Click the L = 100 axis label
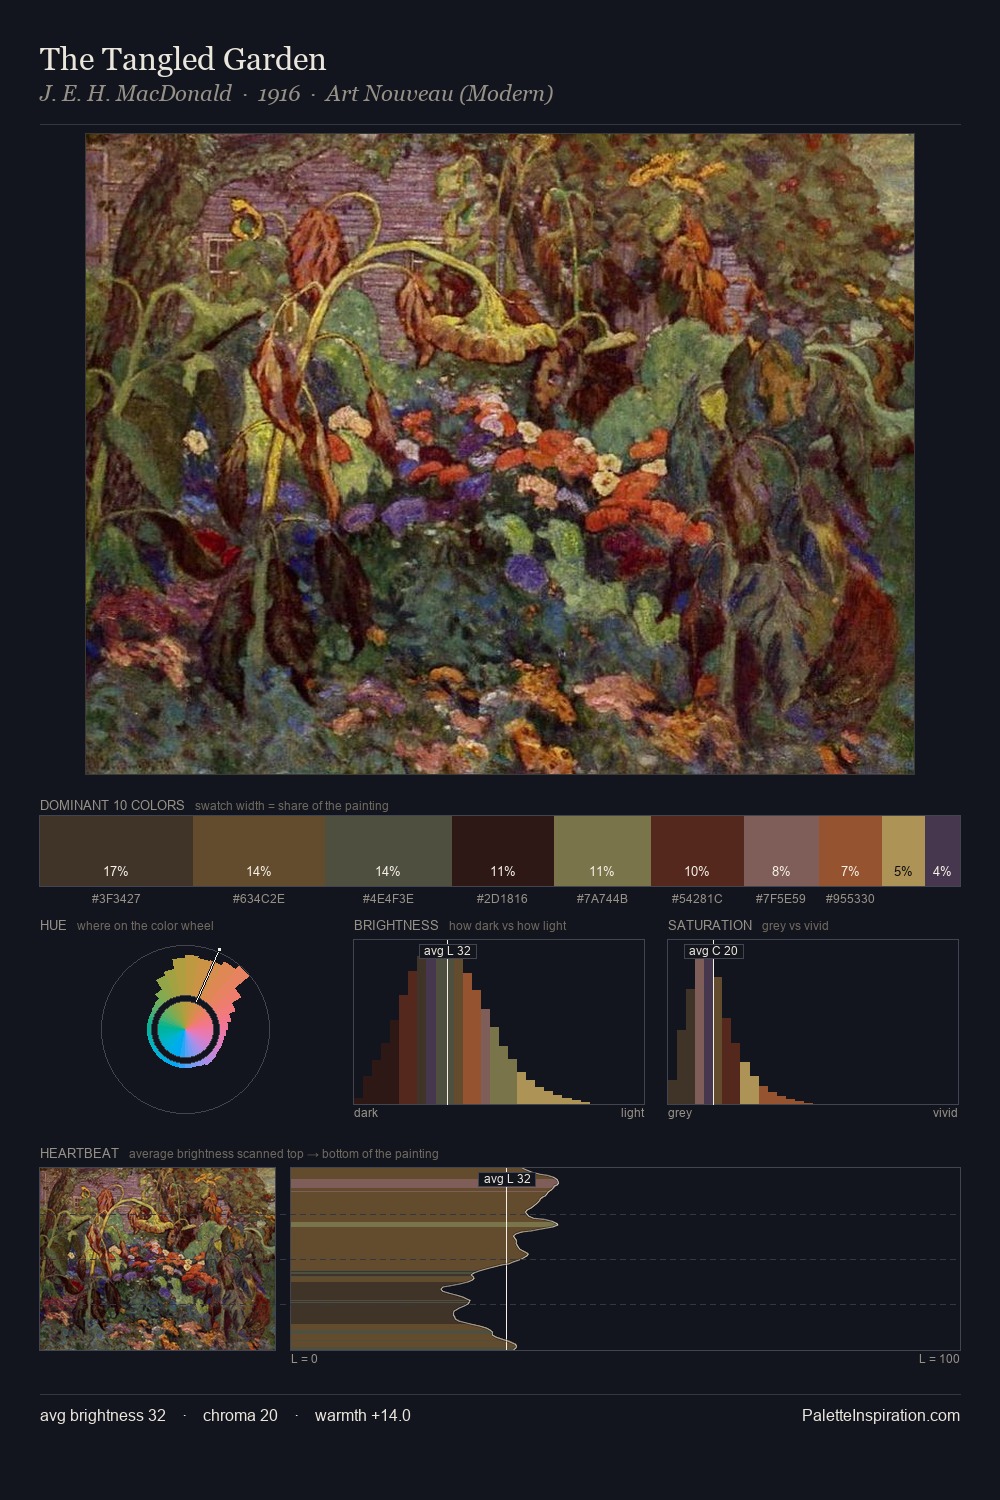The image size is (1000, 1500). coord(939,1359)
